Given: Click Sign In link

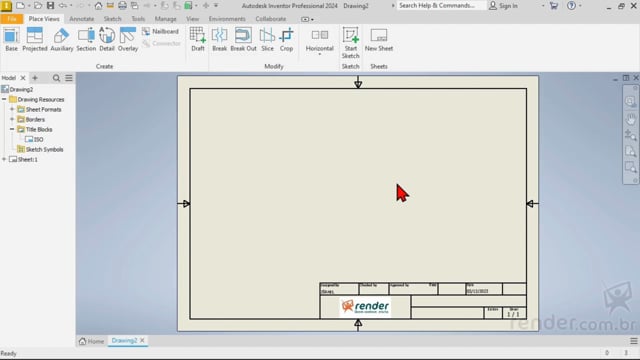Looking at the screenshot, I should point(504,6).
